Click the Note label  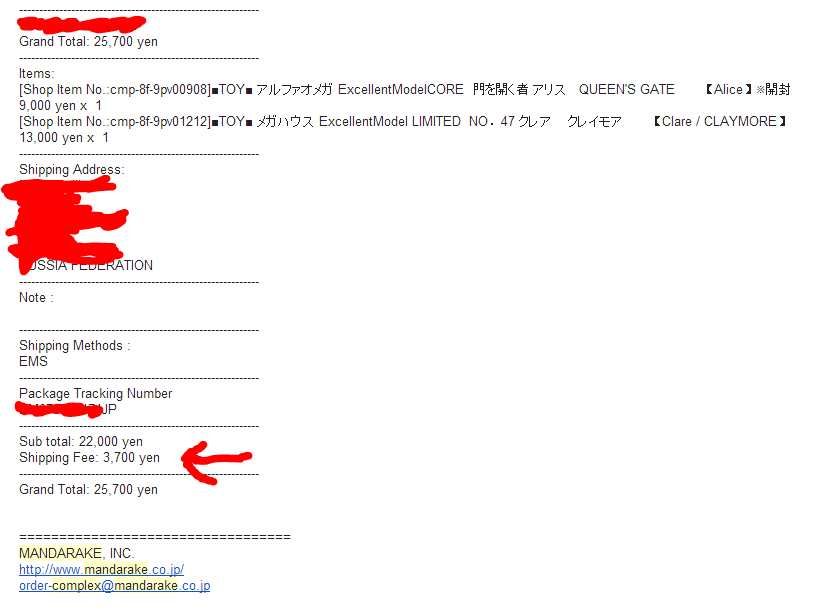(36, 298)
